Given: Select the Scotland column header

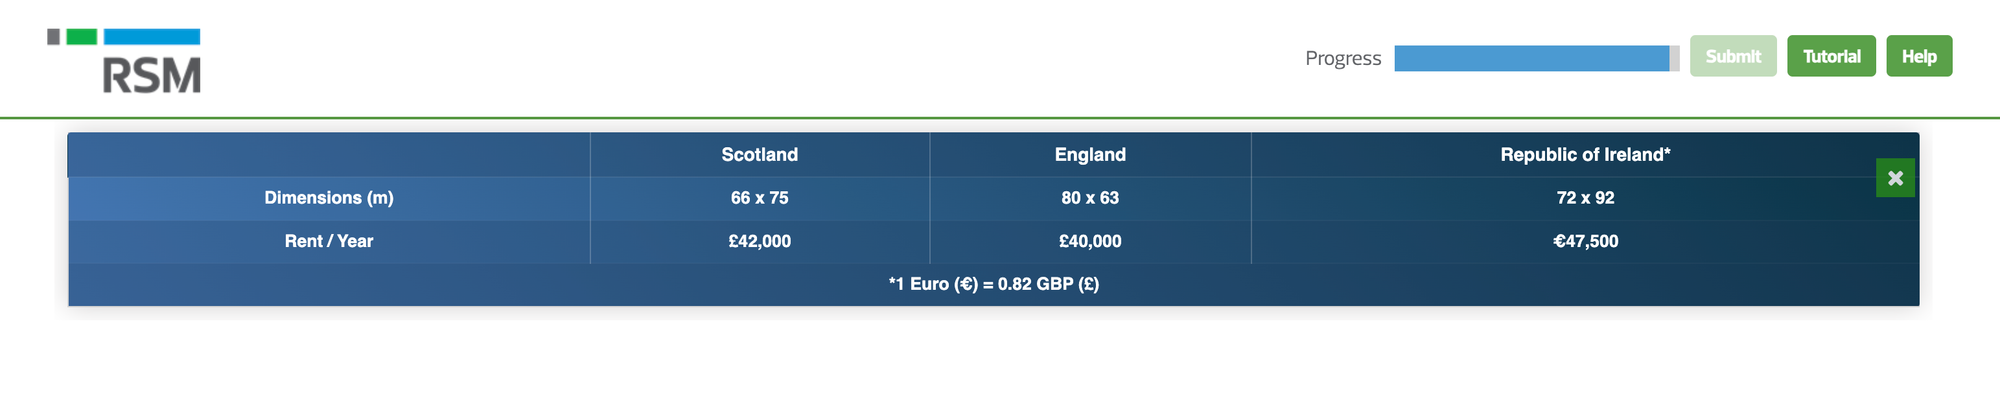Looking at the screenshot, I should [760, 155].
